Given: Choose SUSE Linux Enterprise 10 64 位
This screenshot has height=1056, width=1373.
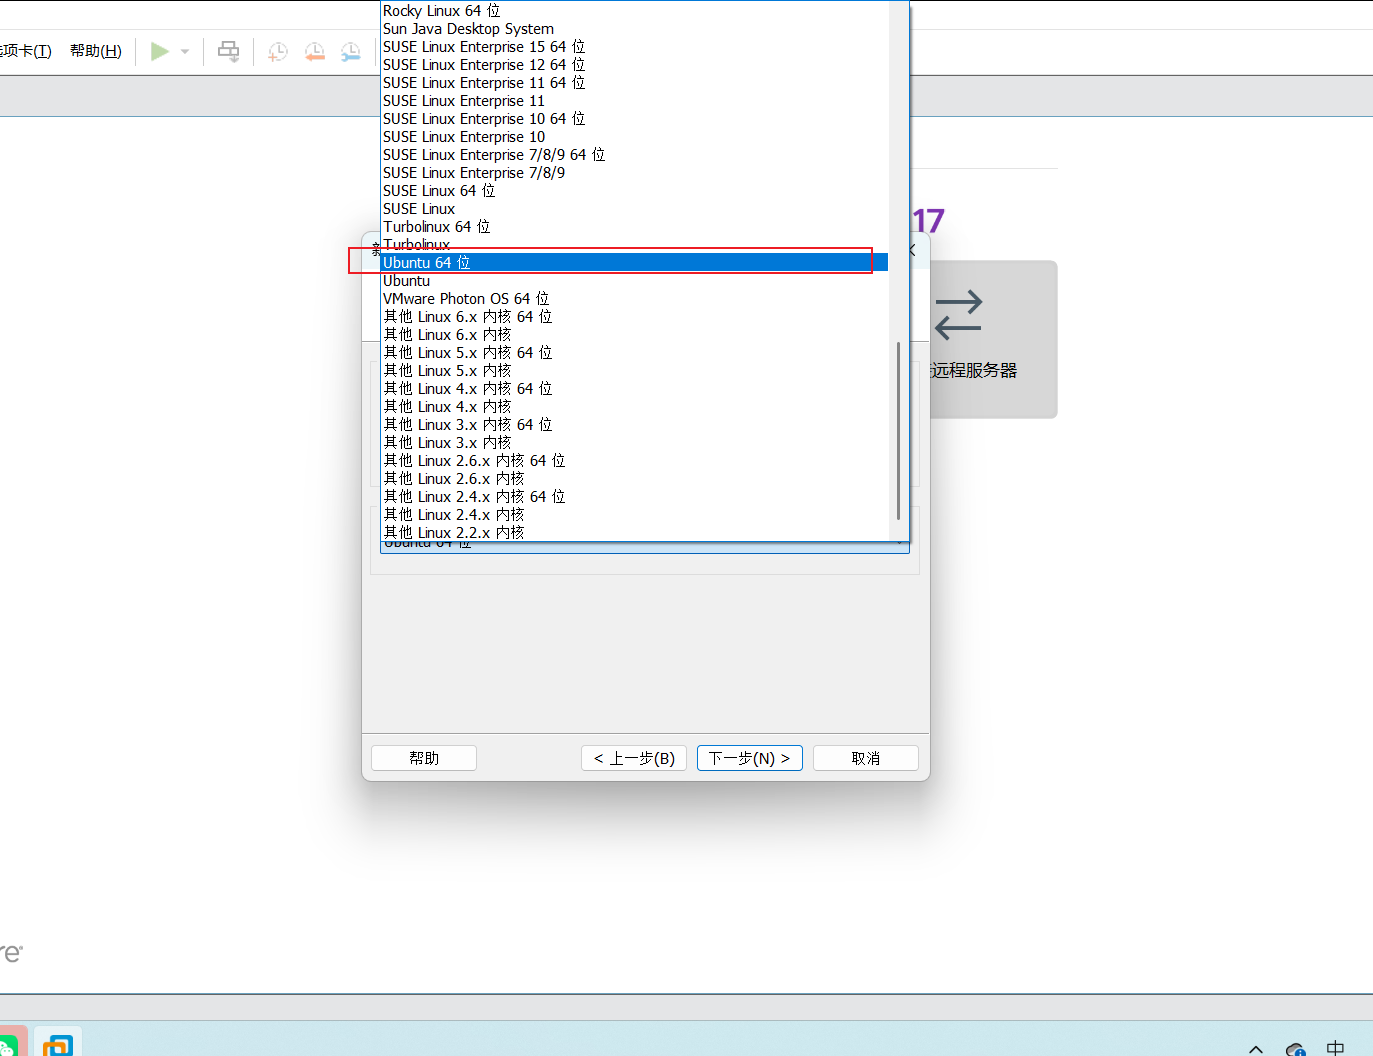Looking at the screenshot, I should (634, 119).
